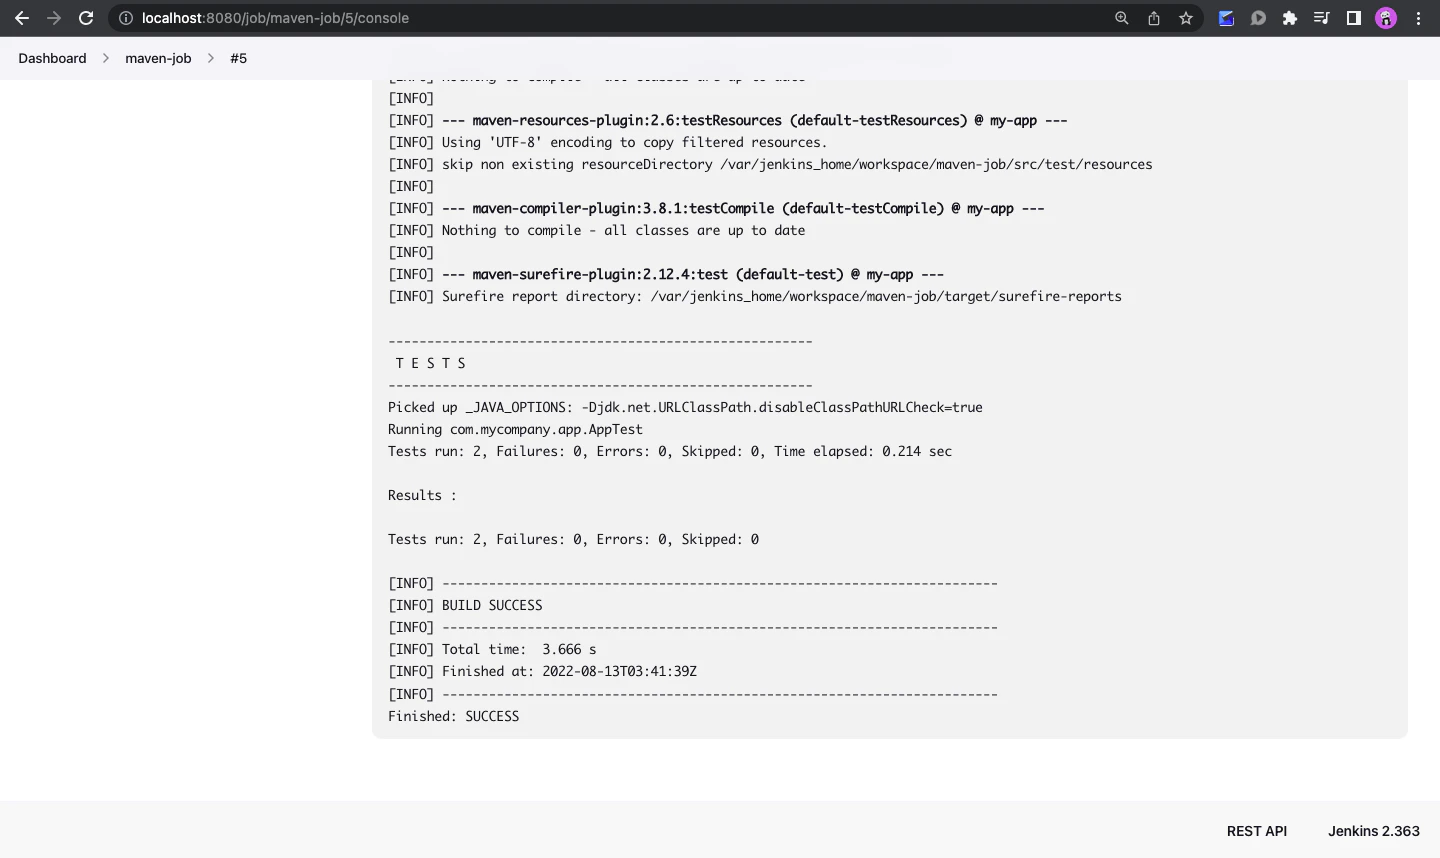1440x858 pixels.
Task: Open the media control playlist icon
Action: pos(1322,18)
